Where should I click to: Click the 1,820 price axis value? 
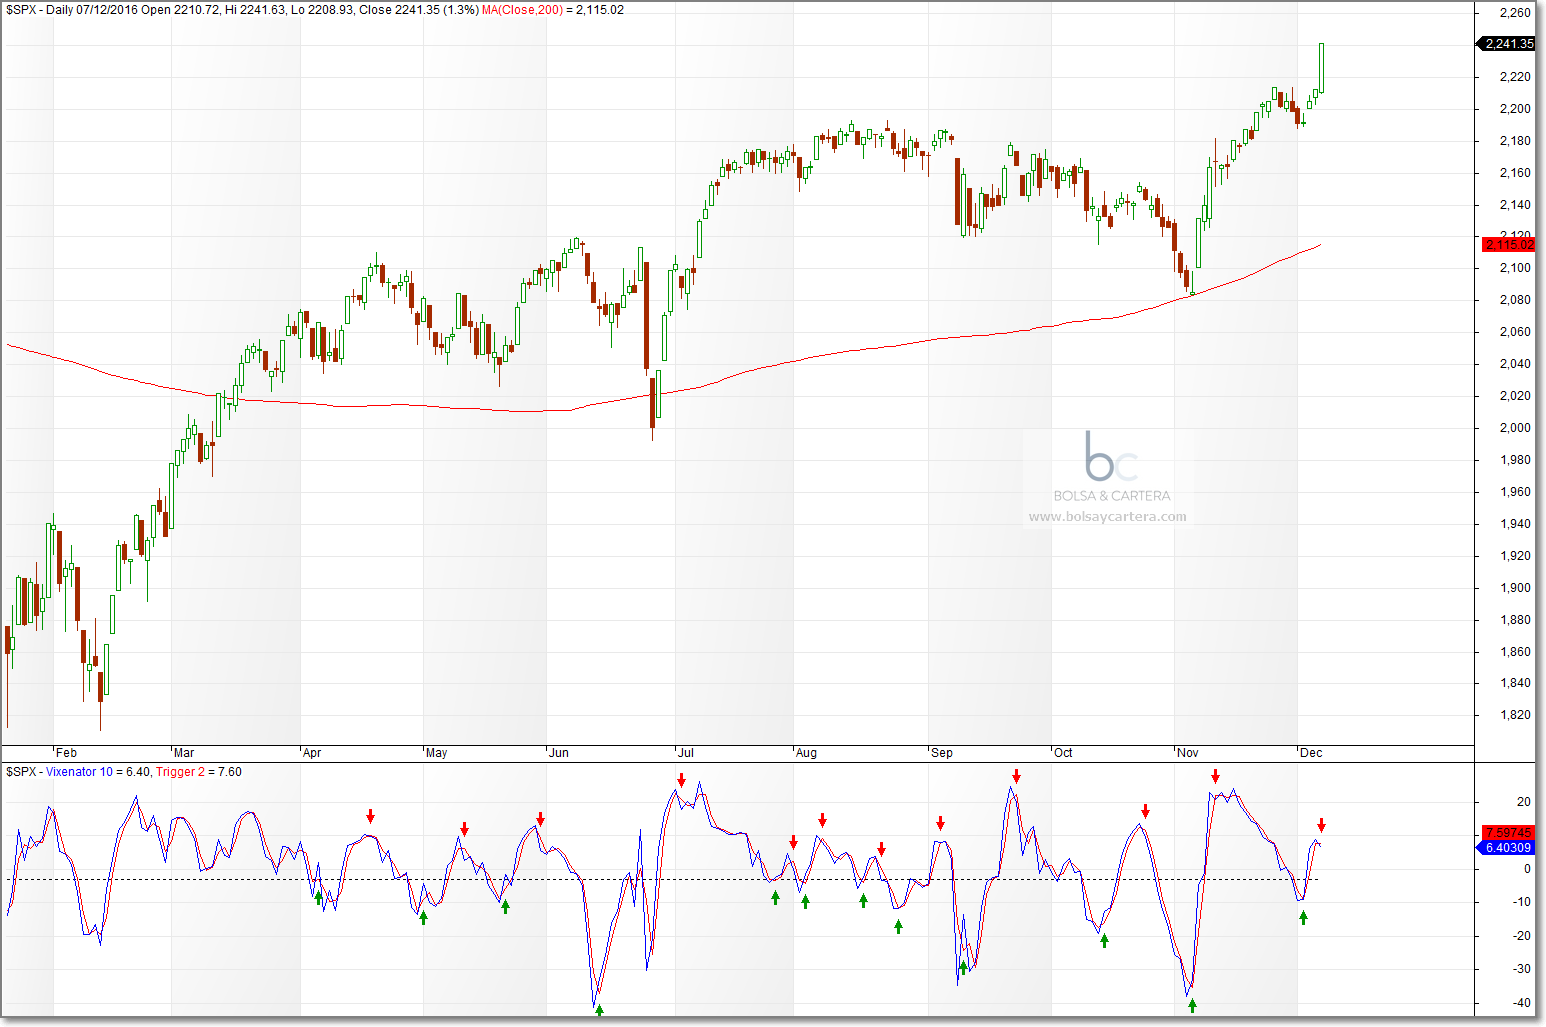1516,715
